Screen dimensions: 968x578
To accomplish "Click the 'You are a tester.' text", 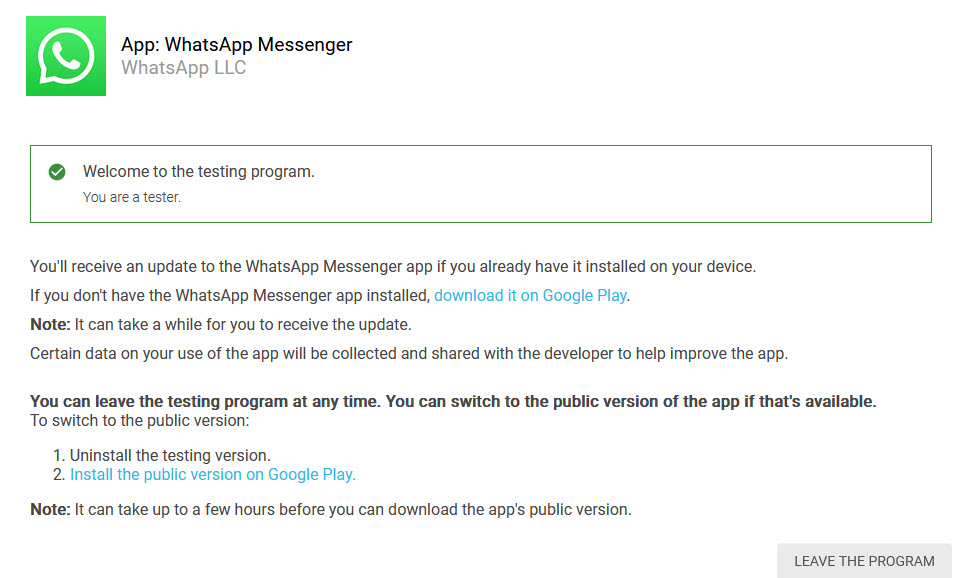I will click(131, 197).
